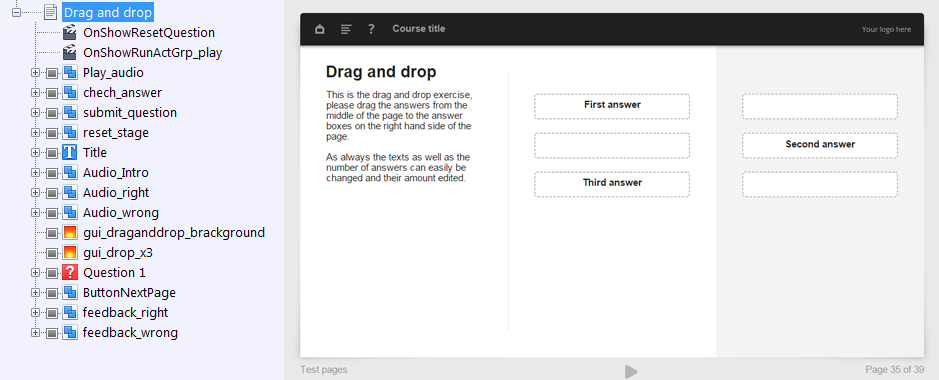Expand the Audio_Intro tree node
This screenshot has height=380, width=939.
pyautogui.click(x=35, y=173)
